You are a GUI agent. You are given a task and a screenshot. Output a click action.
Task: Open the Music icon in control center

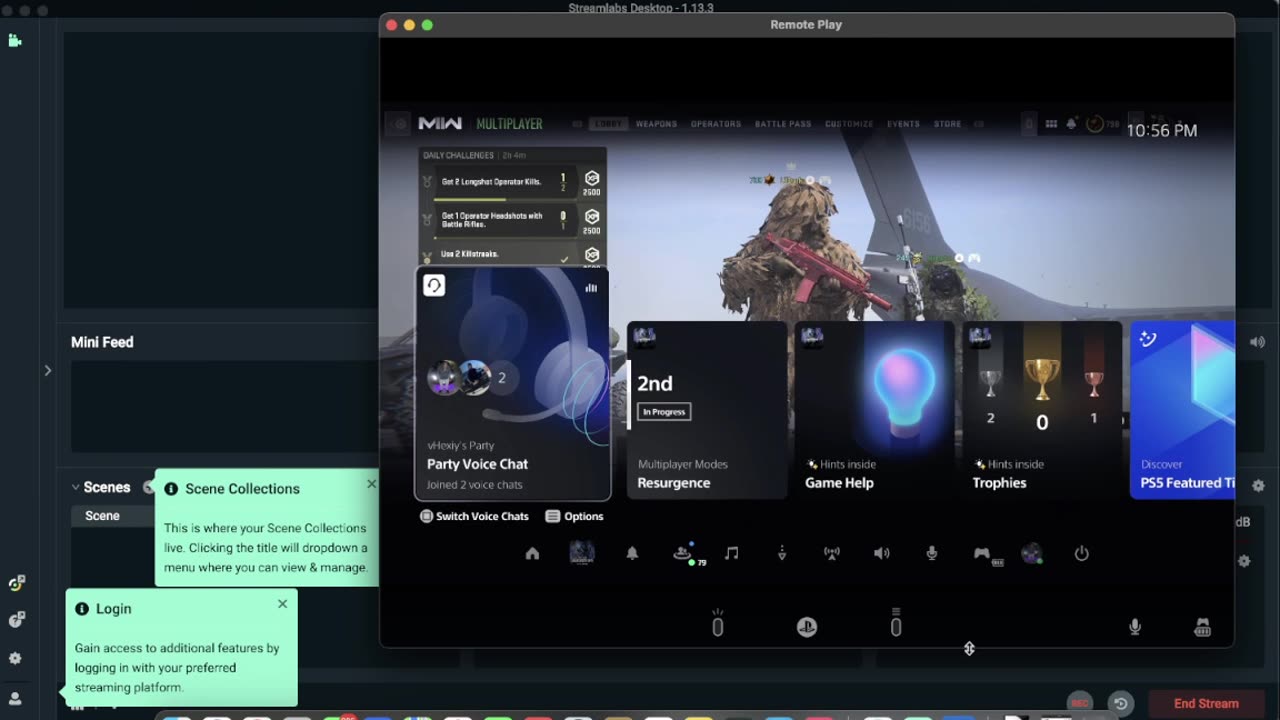pos(732,554)
